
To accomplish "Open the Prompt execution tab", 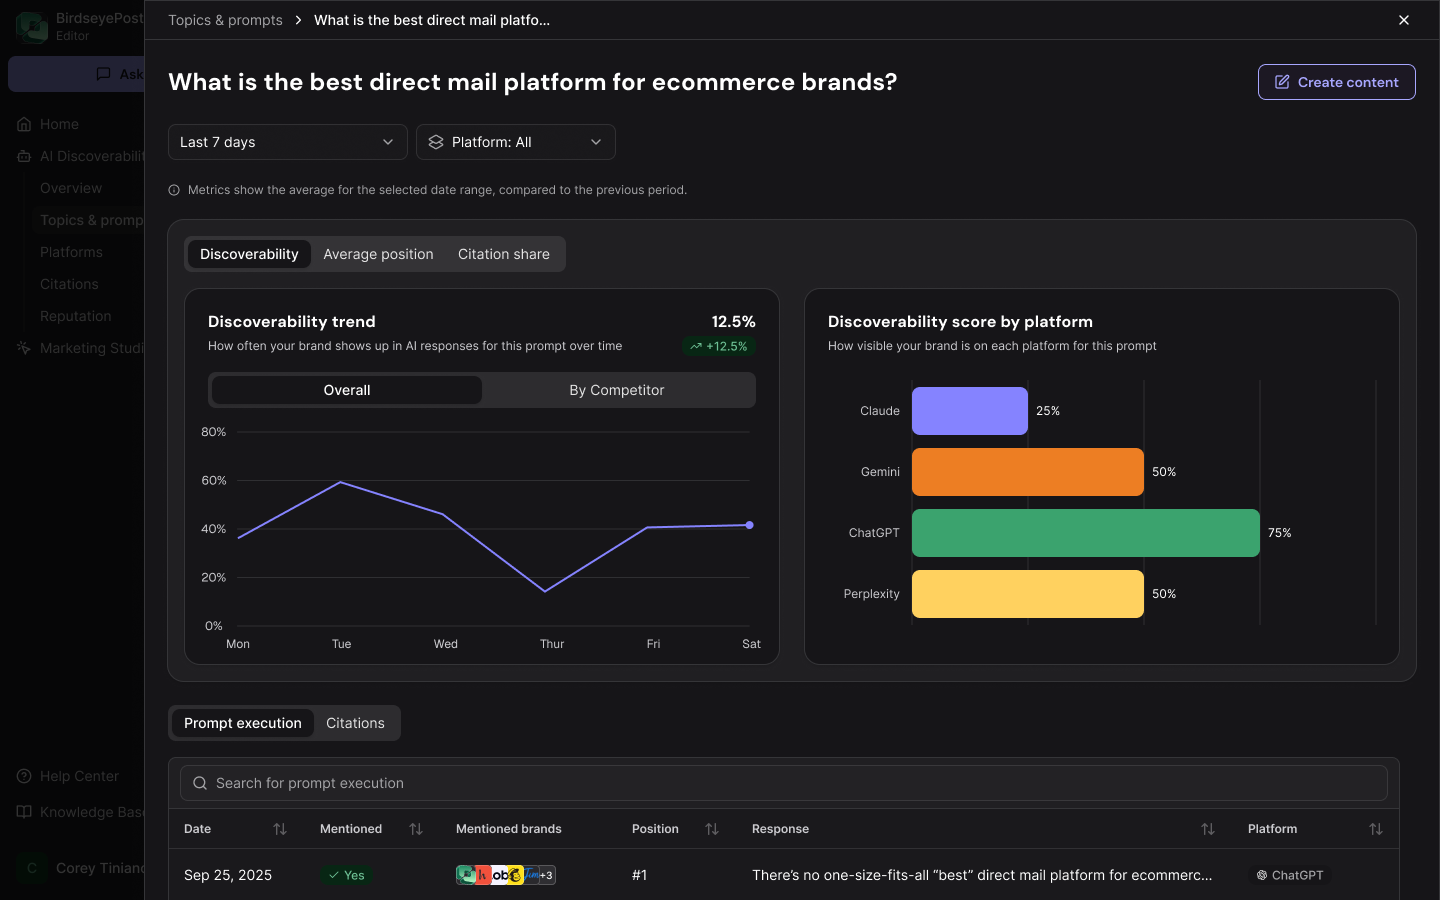I will [243, 723].
